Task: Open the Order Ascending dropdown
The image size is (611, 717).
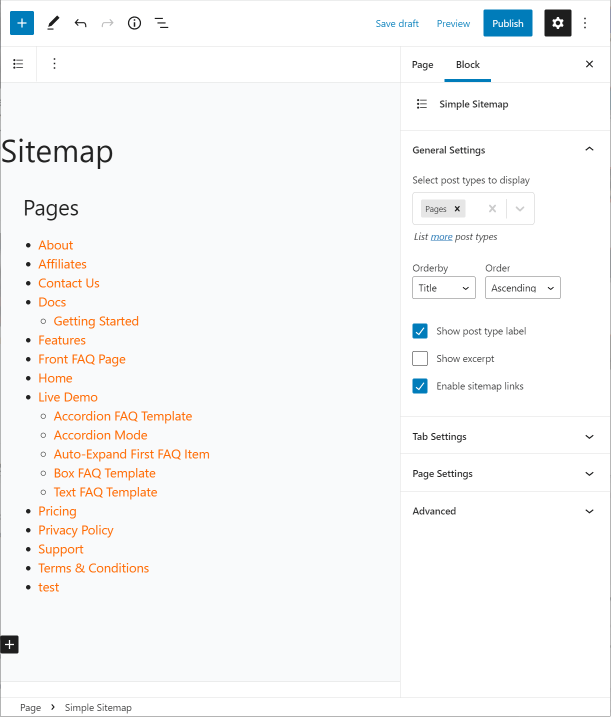Action: coord(522,288)
